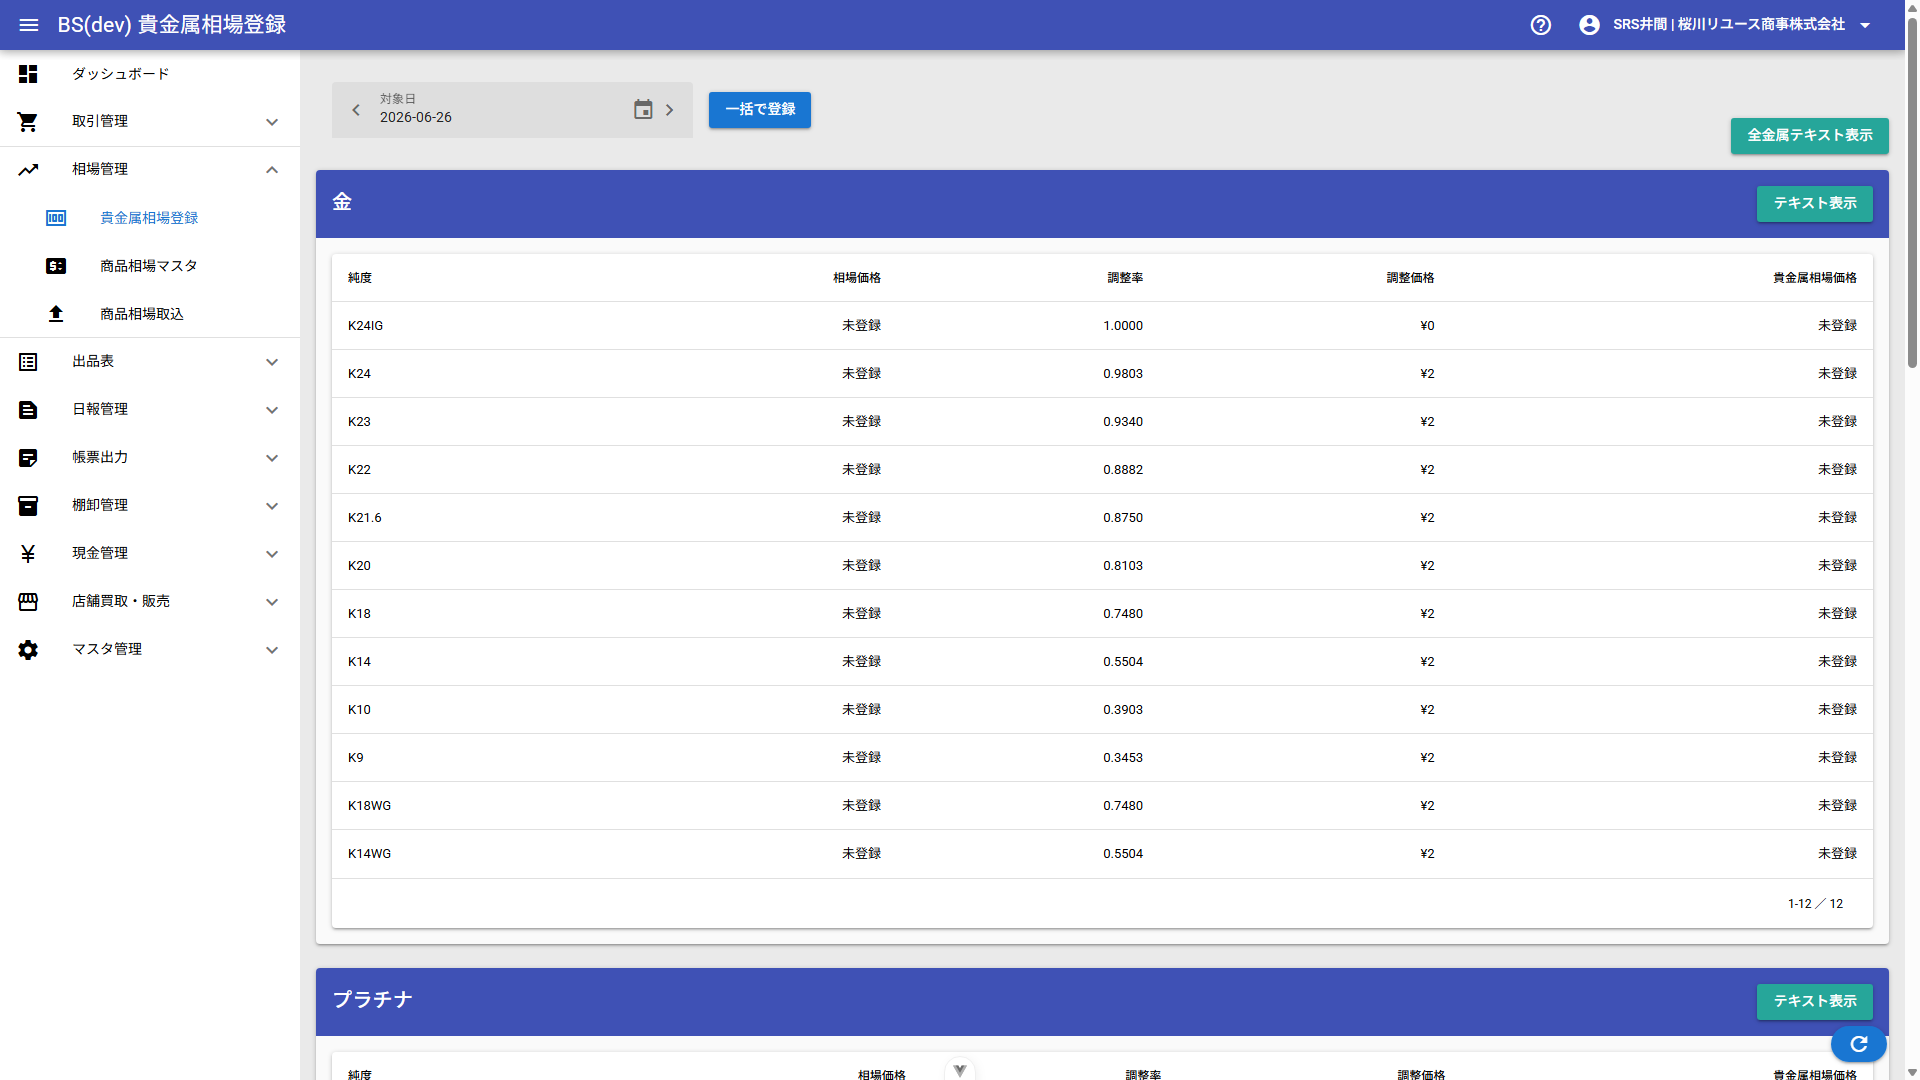Viewport: 1920px width, 1080px height.
Task: Click the 現金管理 yen icon
Action: [x=28, y=554]
